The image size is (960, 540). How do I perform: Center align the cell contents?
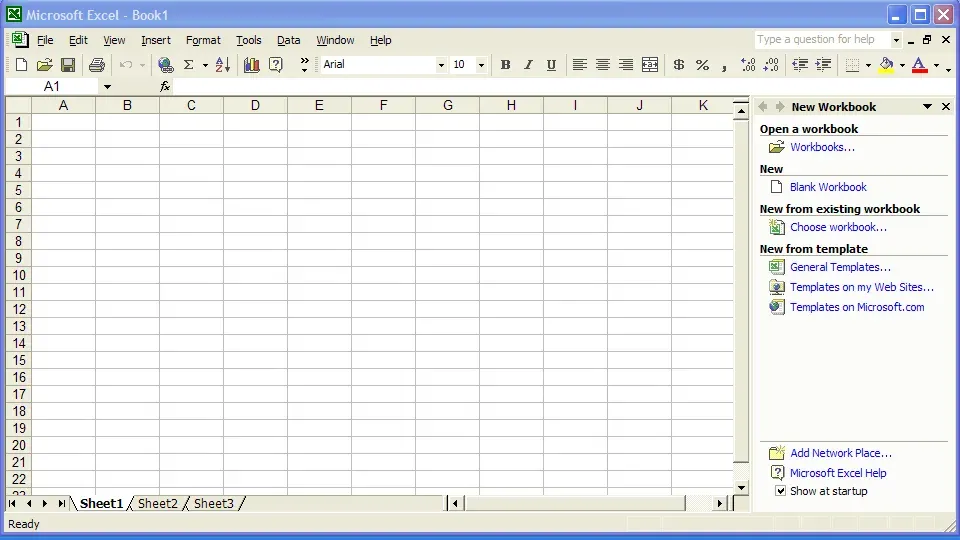pos(602,65)
